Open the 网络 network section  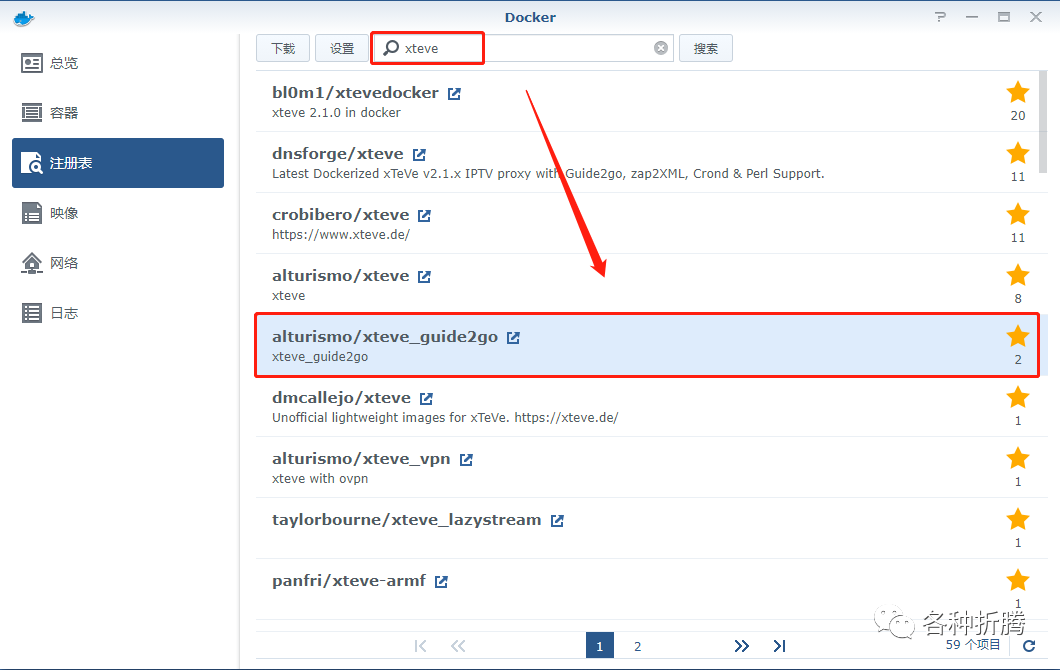[x=118, y=263]
